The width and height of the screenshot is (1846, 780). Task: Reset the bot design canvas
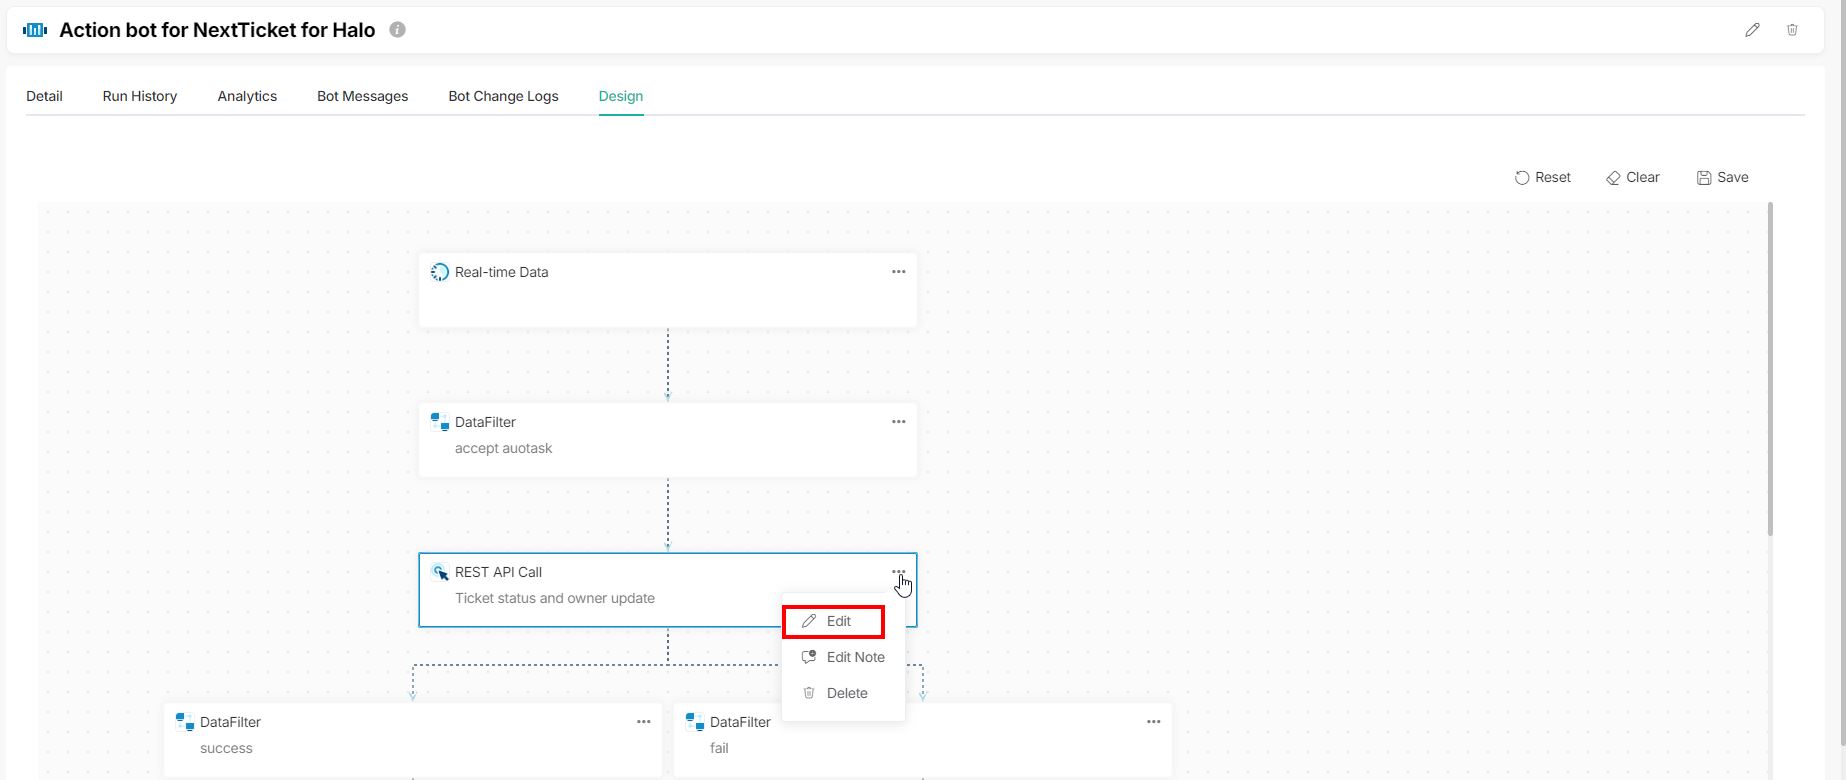1542,177
